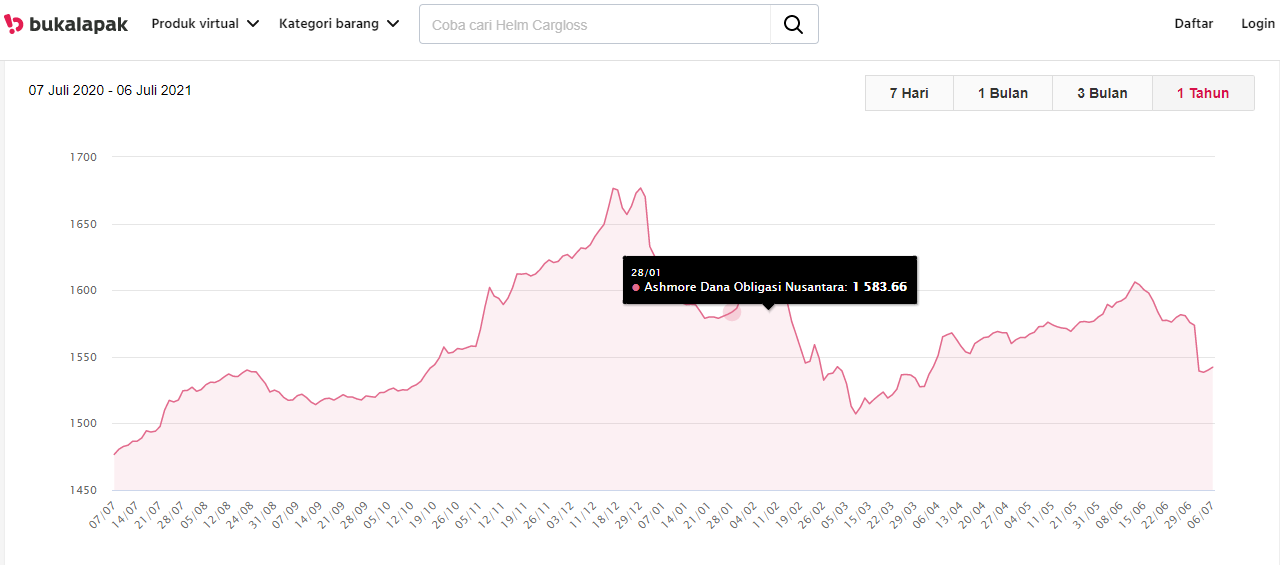Click the 20/04 x-axis date label
Screen dimensions: 1280x565
coord(974,515)
